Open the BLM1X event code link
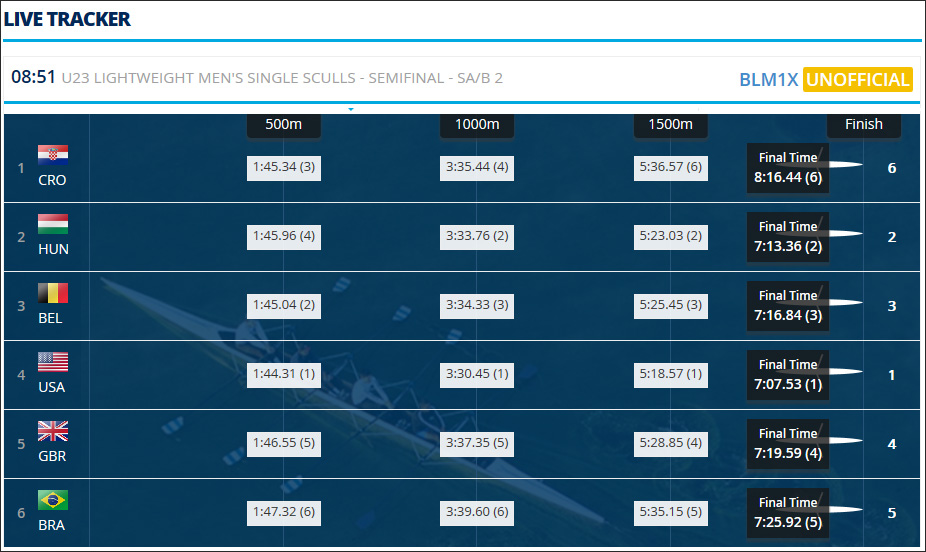Viewport: 926px width, 552px height. pyautogui.click(x=768, y=80)
